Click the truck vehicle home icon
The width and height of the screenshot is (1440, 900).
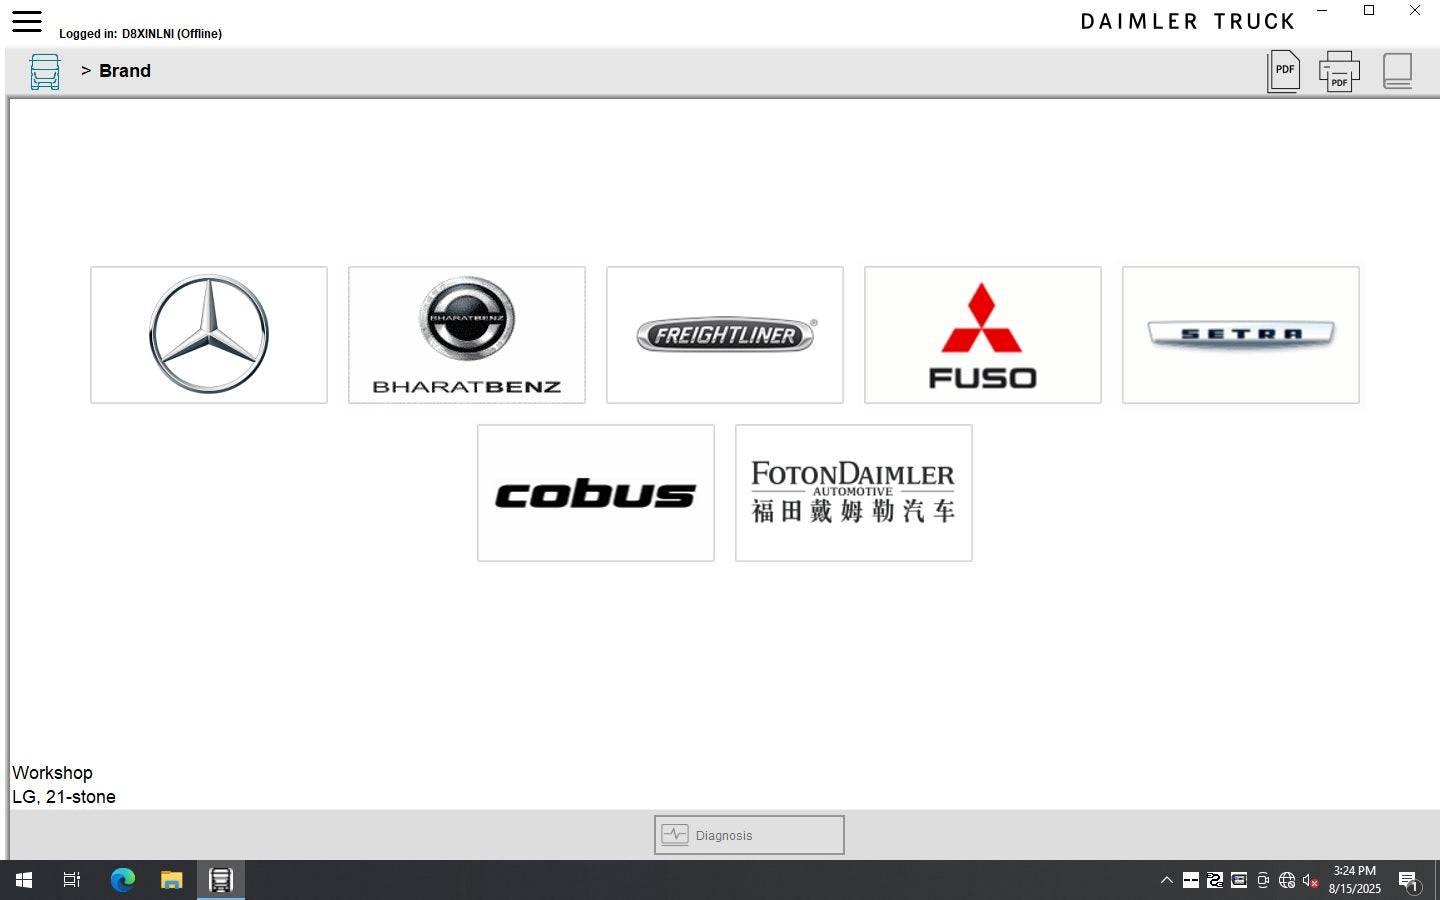point(45,72)
